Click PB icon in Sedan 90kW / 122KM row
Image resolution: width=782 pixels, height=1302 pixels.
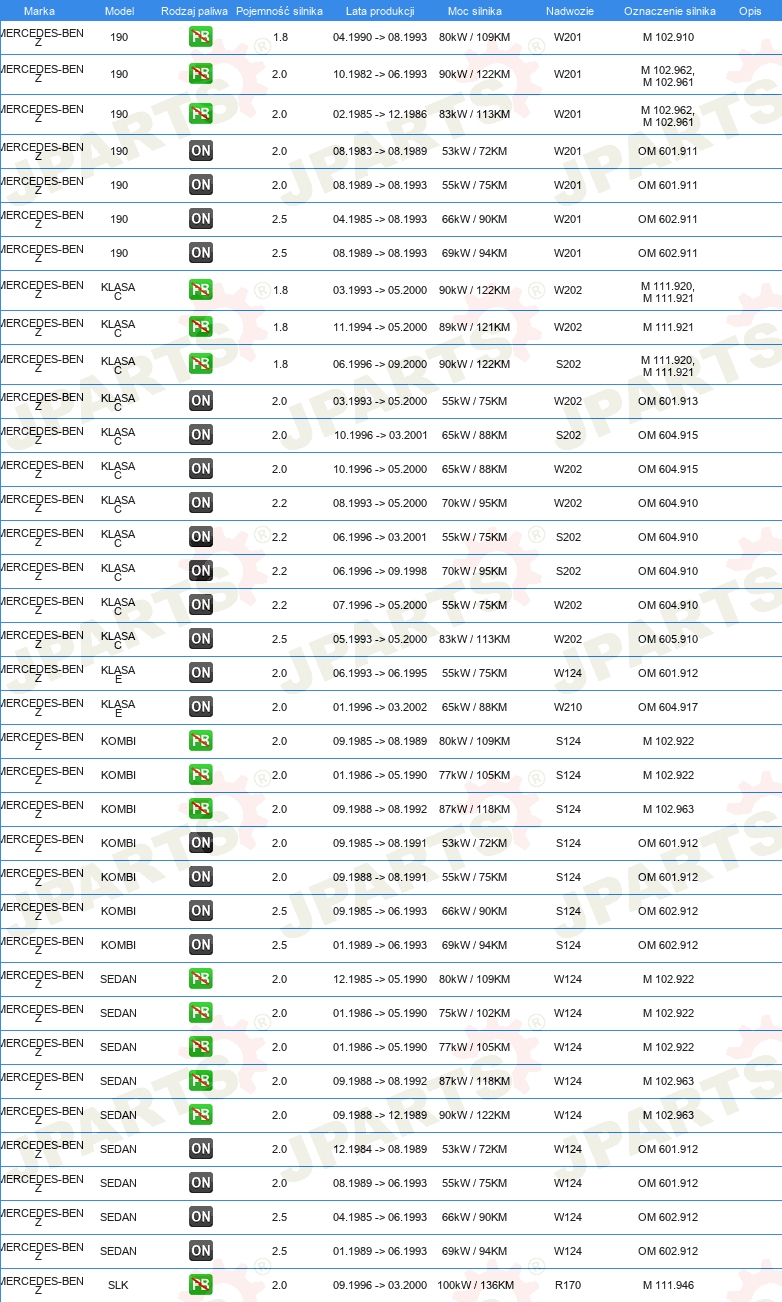[201, 1116]
